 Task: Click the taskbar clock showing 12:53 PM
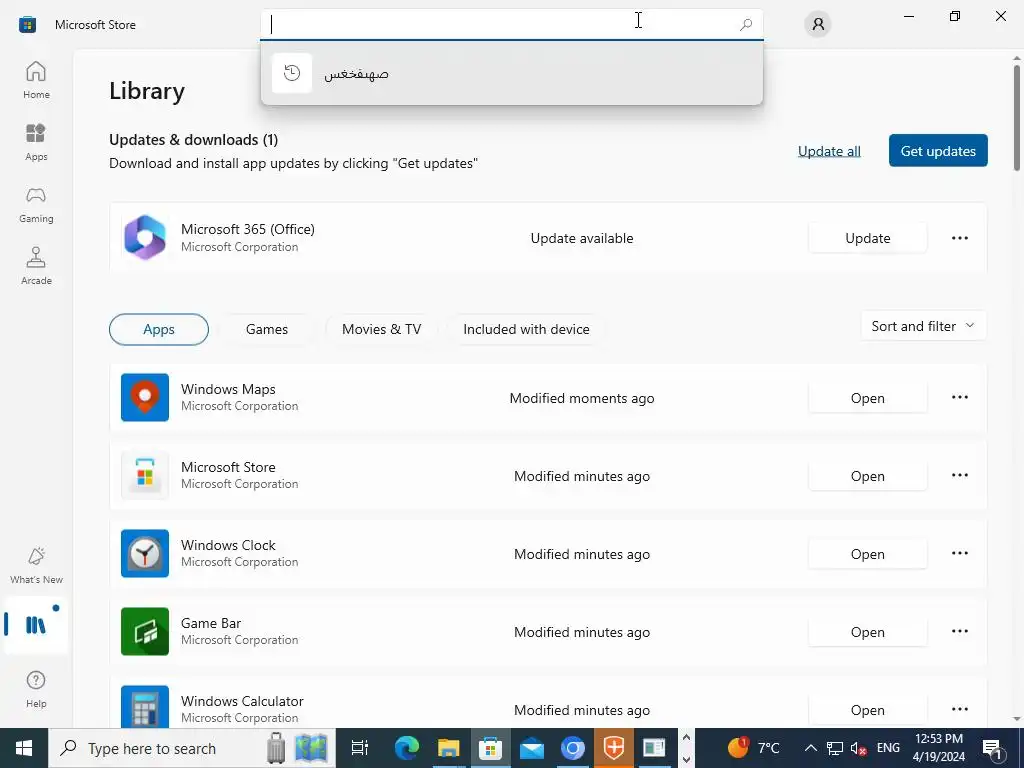click(x=938, y=748)
